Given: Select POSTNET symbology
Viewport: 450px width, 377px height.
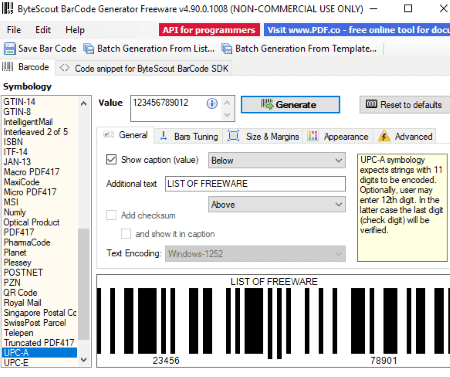Looking at the screenshot, I should tap(39, 272).
